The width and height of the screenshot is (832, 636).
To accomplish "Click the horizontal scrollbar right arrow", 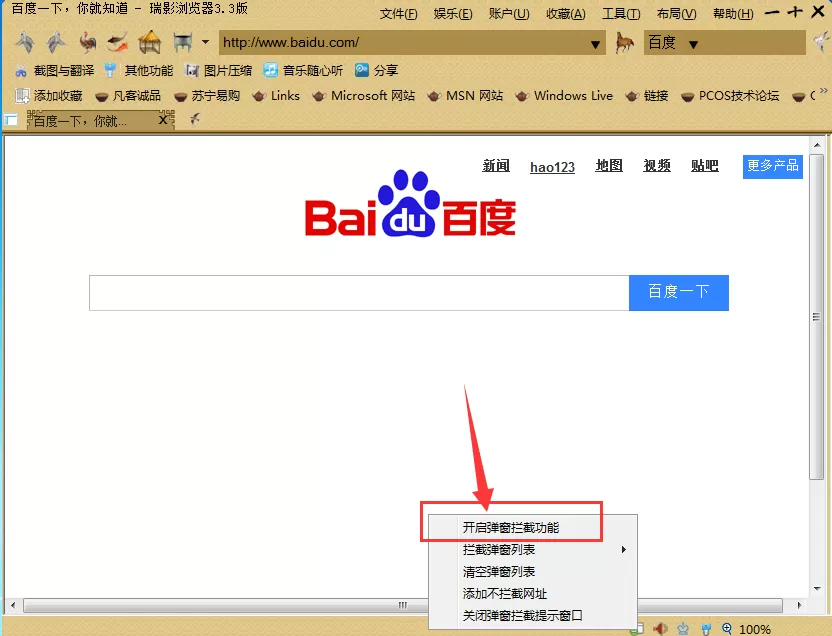I will coord(799,605).
